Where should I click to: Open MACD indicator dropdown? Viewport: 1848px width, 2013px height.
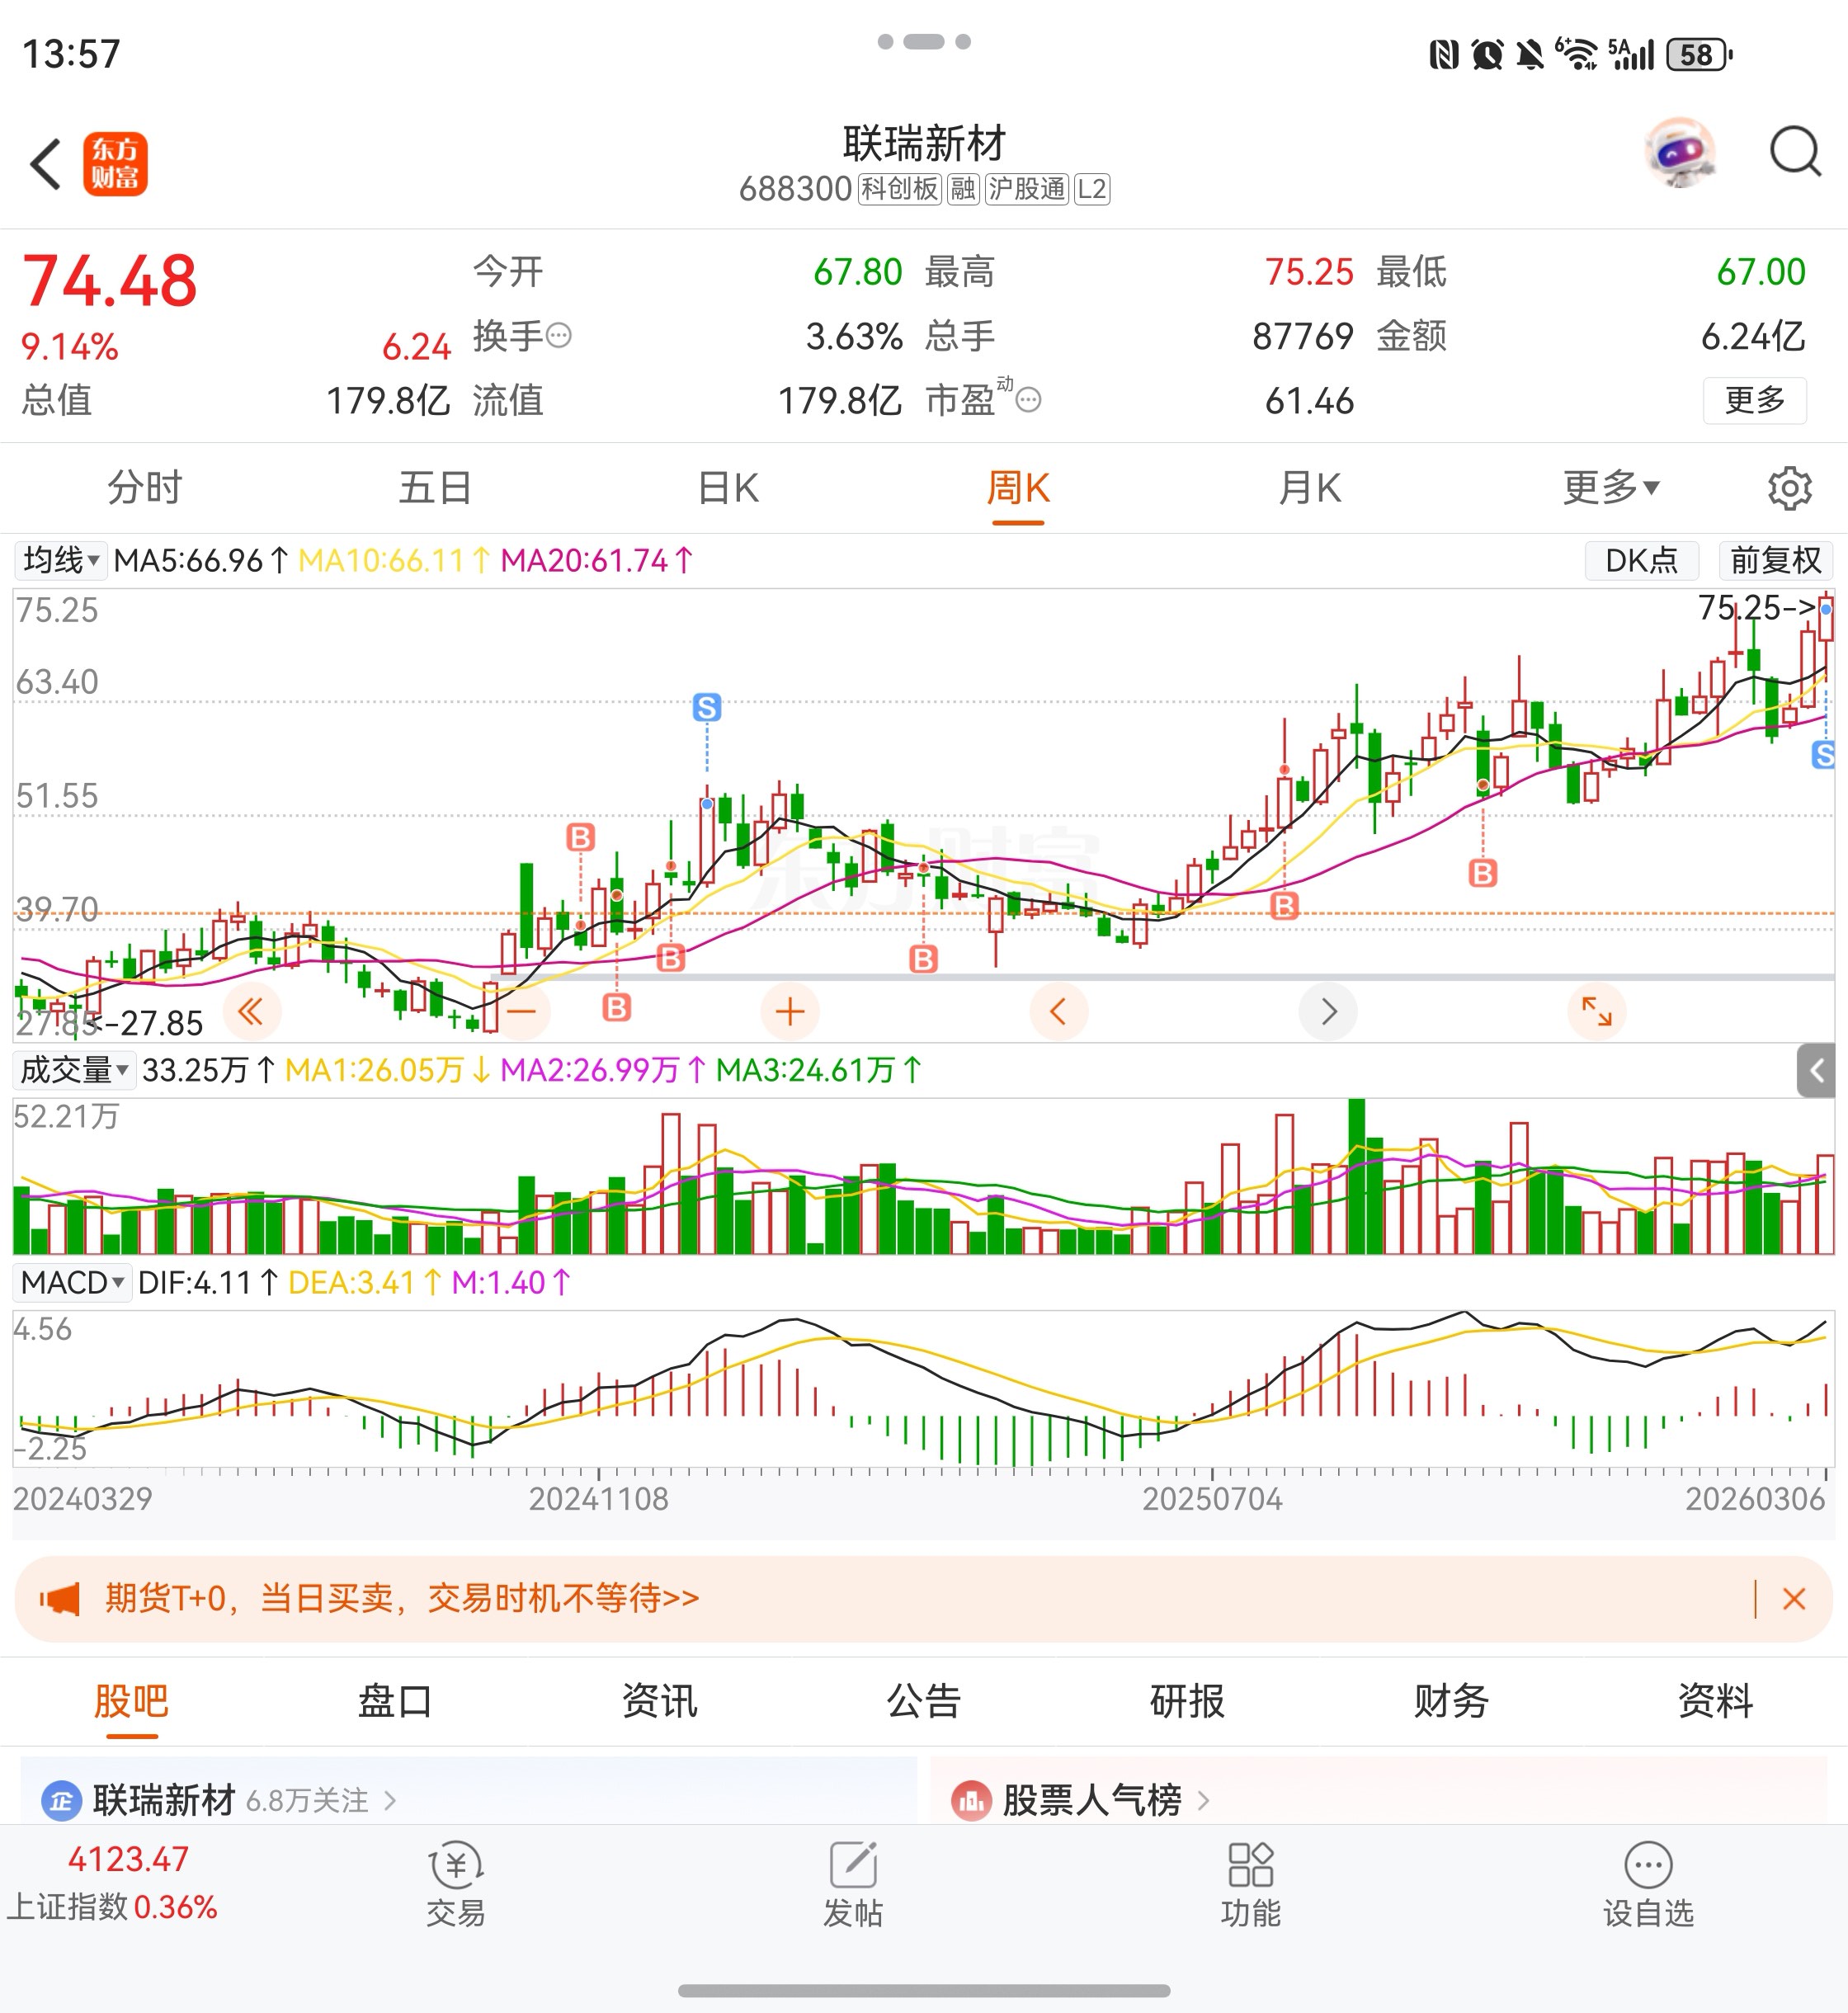pos(72,1282)
